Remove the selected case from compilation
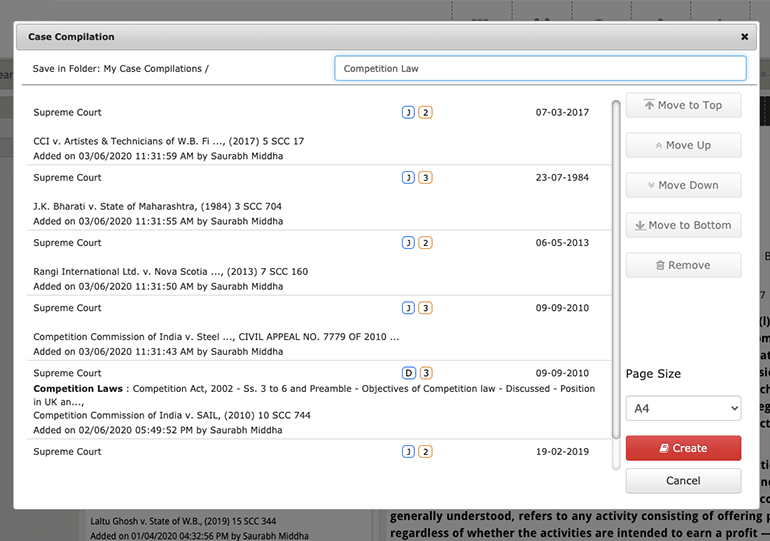Viewport: 770px width, 541px height. (x=683, y=265)
